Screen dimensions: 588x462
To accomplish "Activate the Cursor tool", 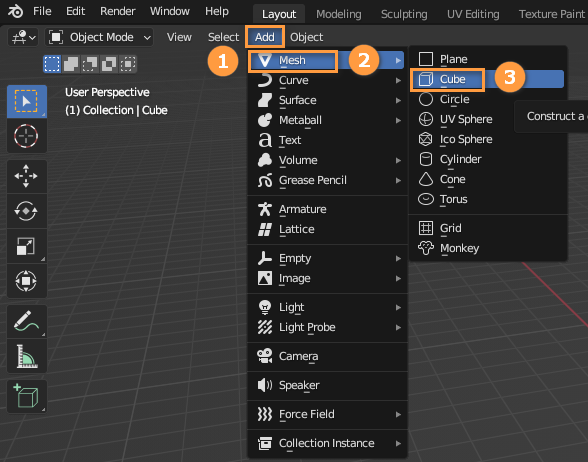I will (27, 136).
